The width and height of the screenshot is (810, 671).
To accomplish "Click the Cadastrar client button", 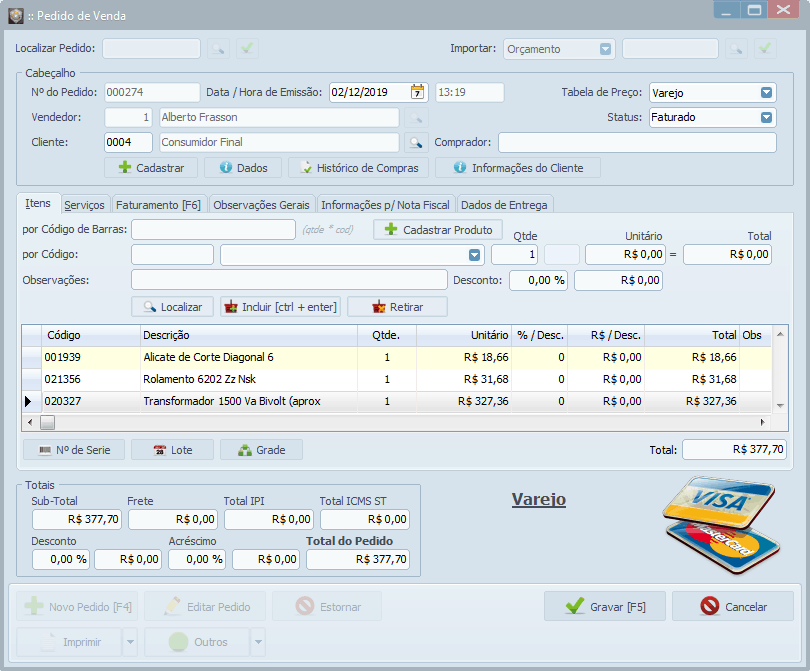I will [151, 168].
